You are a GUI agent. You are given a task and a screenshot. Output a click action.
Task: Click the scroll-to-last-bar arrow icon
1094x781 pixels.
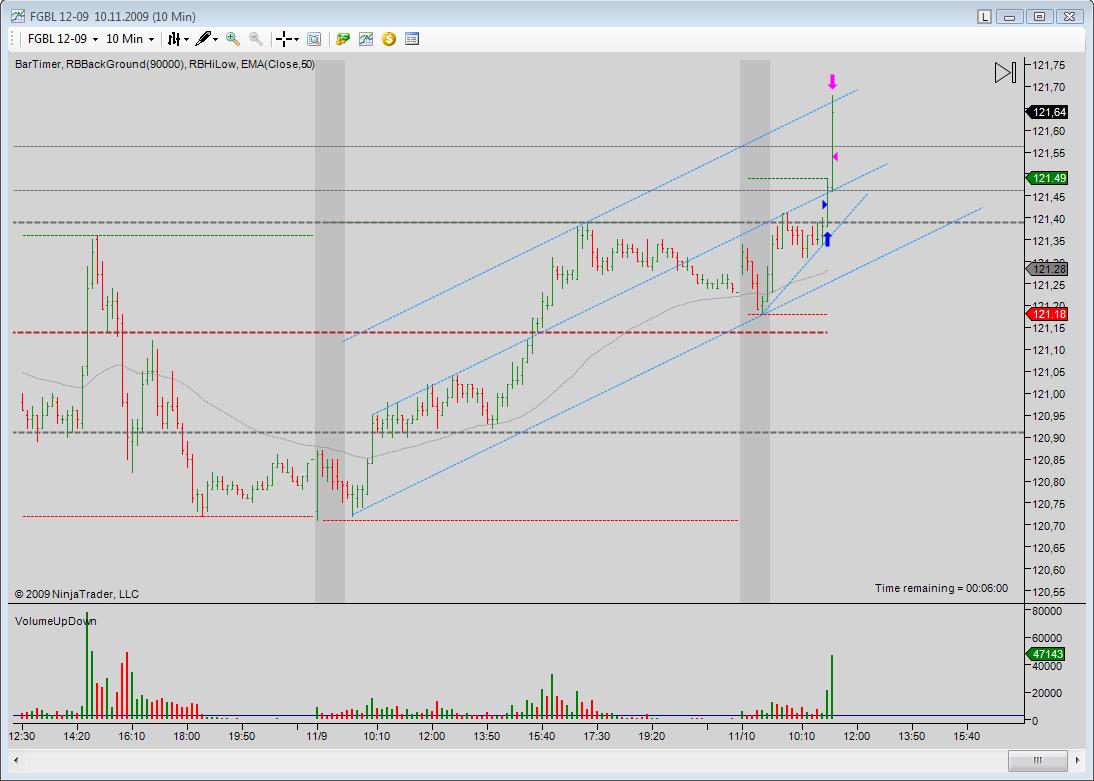pos(1005,72)
